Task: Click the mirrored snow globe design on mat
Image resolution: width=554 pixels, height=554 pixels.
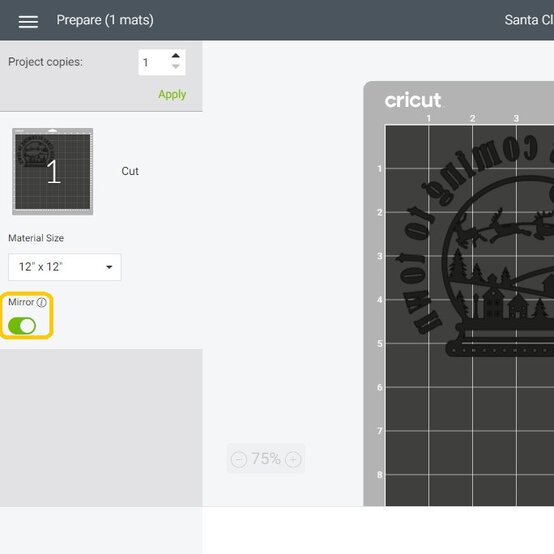Action: point(475,246)
